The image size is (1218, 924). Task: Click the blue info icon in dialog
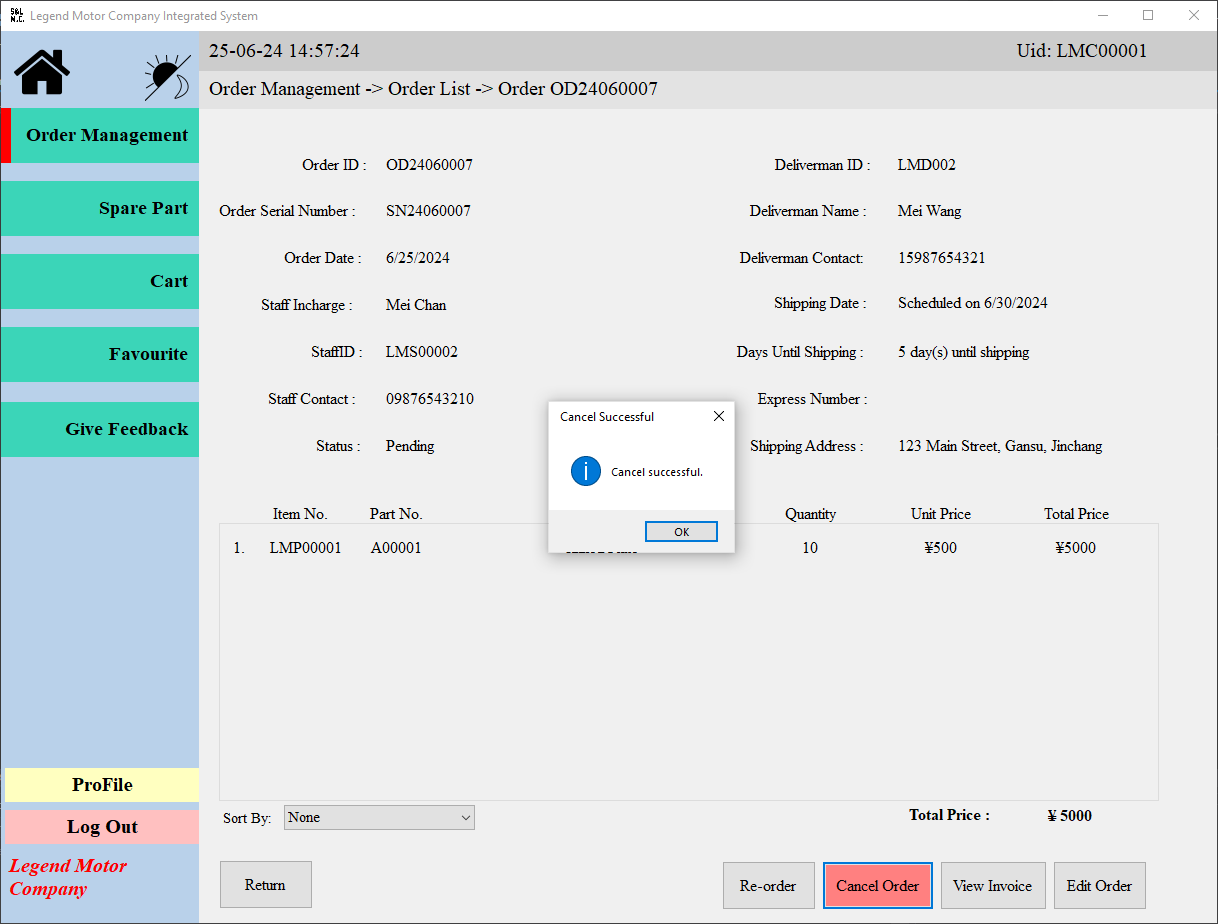click(x=585, y=472)
